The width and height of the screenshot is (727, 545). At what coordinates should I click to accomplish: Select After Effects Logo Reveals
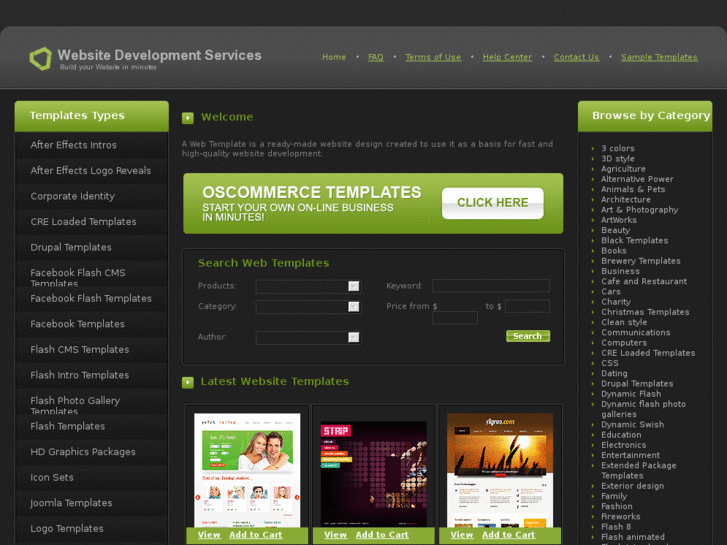click(x=92, y=171)
